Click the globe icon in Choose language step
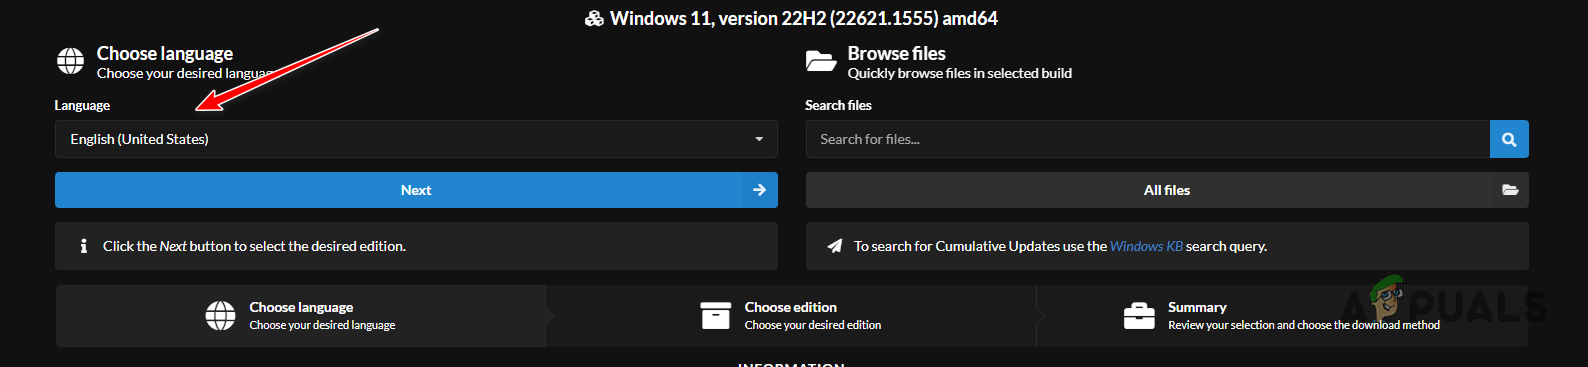This screenshot has height=367, width=1588. 220,316
